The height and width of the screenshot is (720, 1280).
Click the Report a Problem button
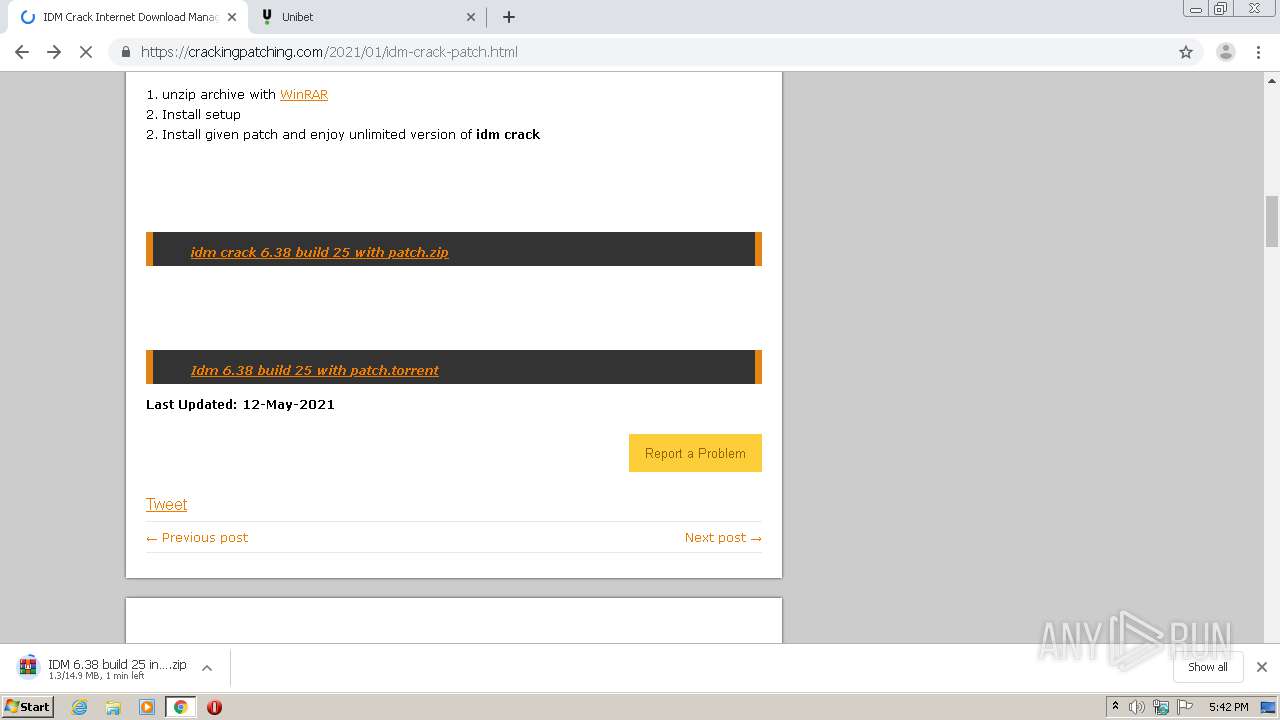695,453
